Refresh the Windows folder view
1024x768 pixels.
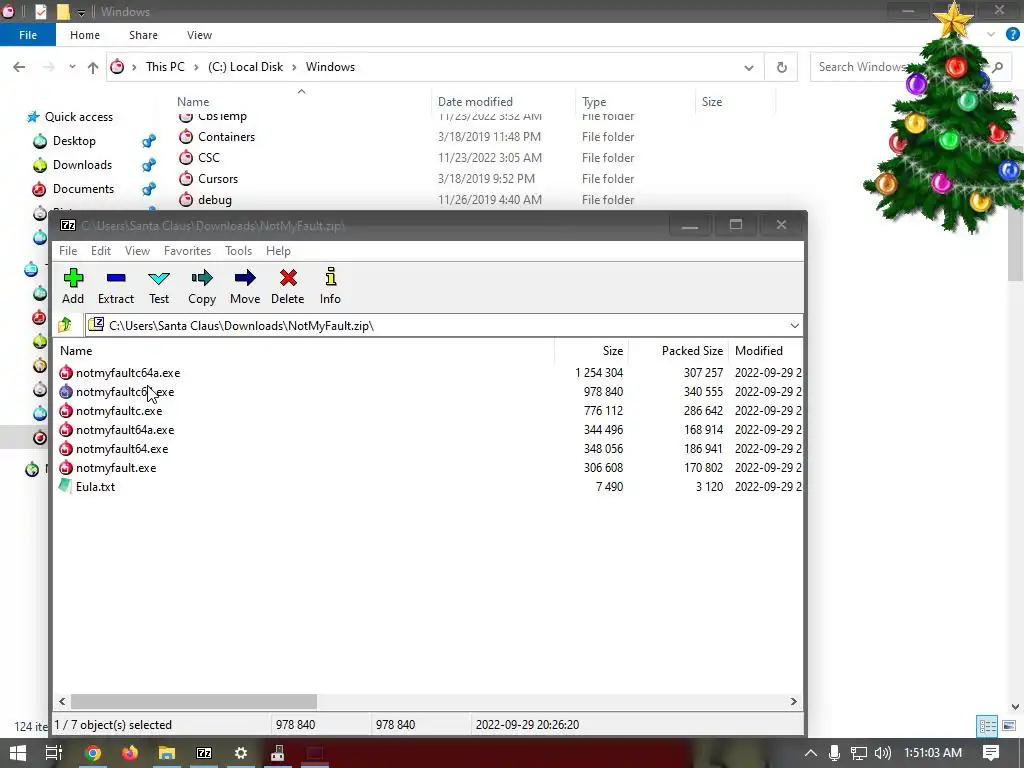781,67
